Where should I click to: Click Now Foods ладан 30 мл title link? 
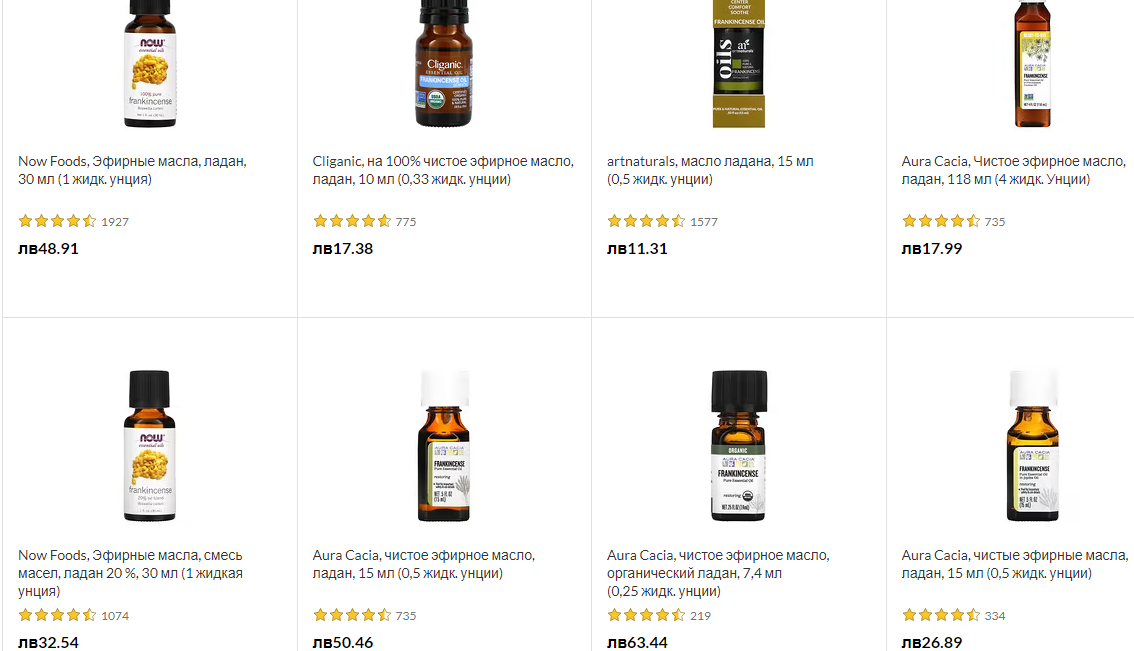coord(132,170)
